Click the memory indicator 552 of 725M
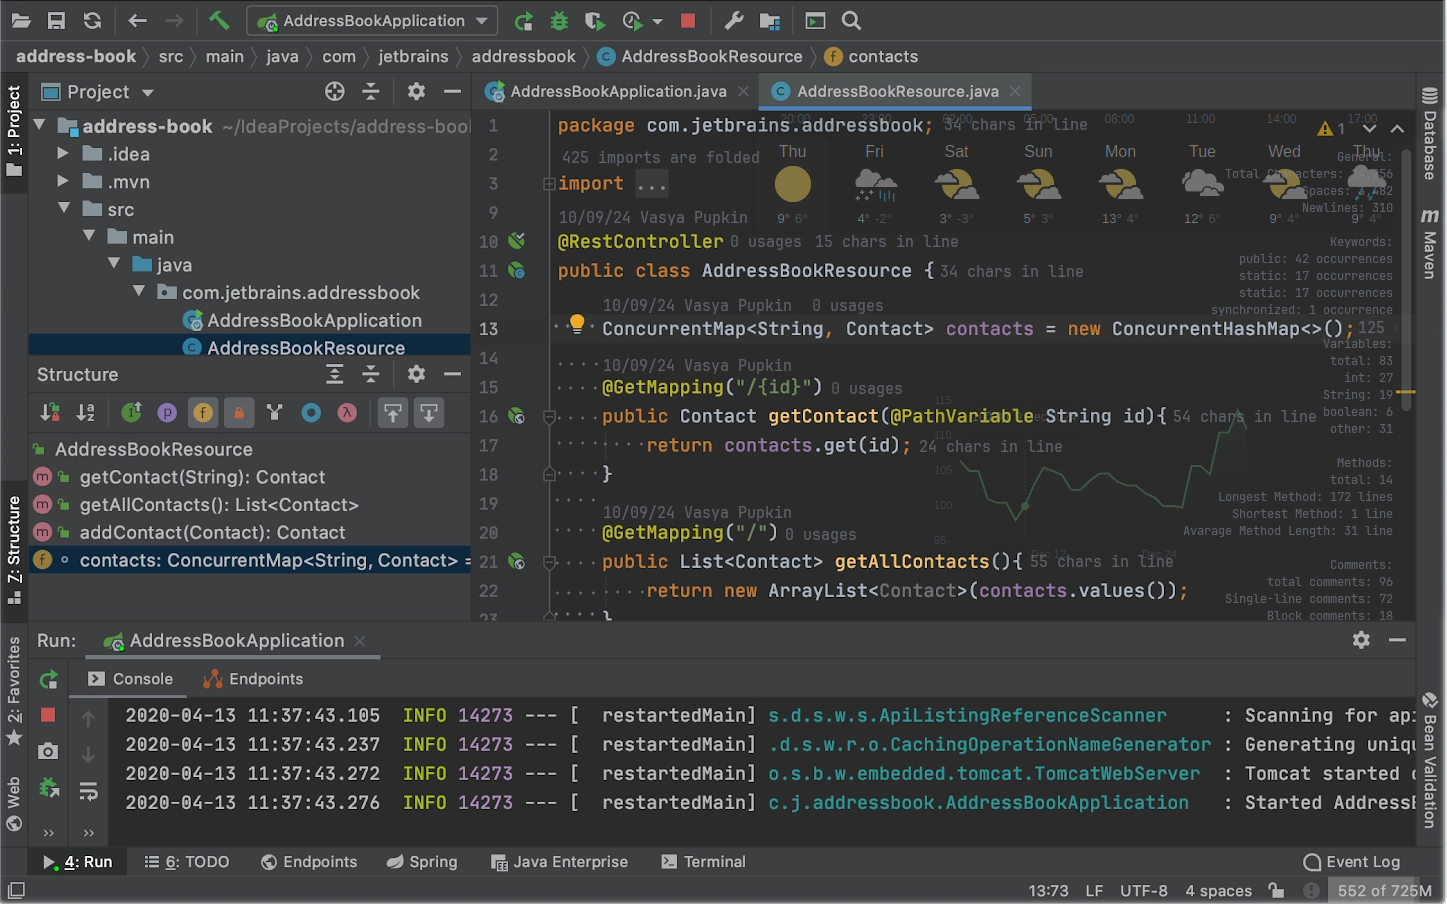1447x904 pixels. [1384, 890]
